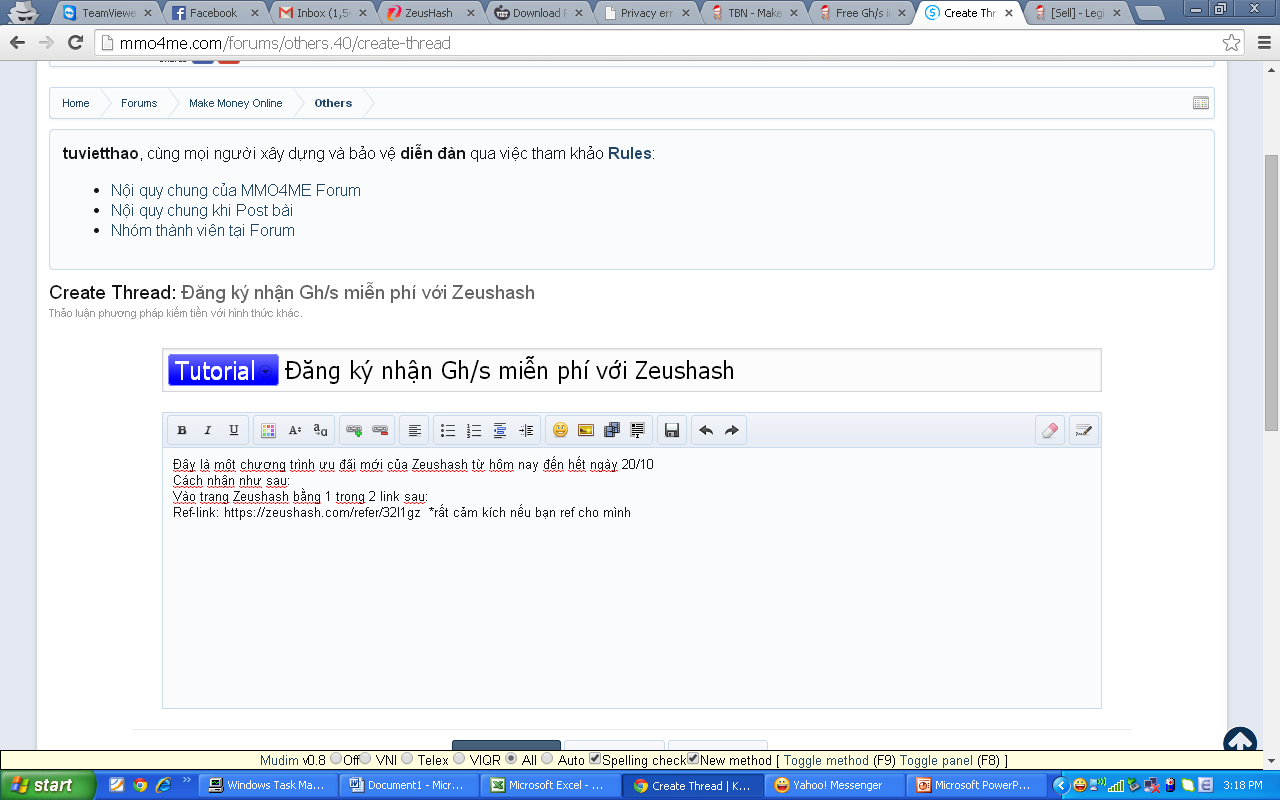Undo the last edit

tap(706, 430)
